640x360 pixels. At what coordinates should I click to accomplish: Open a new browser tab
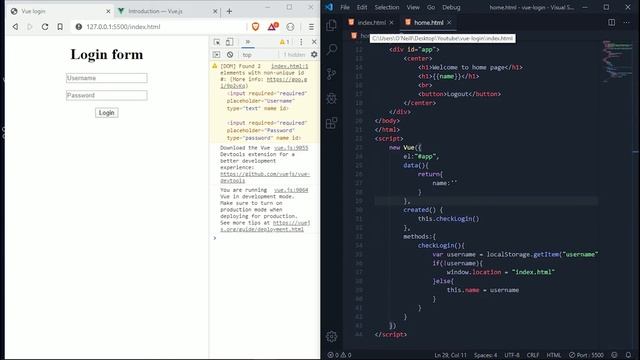coord(229,11)
